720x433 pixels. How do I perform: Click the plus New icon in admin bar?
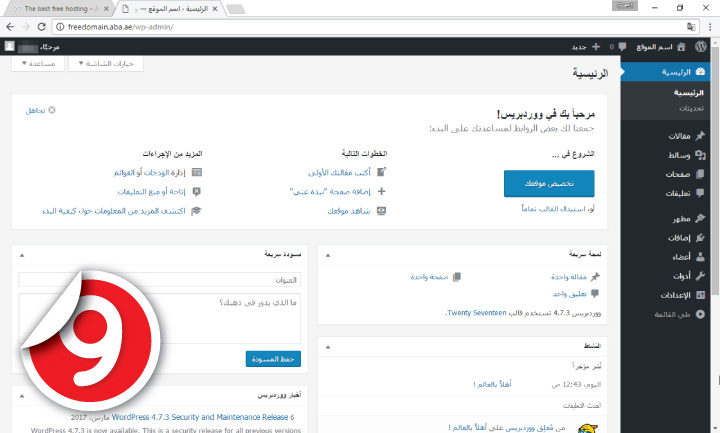pyautogui.click(x=596, y=47)
